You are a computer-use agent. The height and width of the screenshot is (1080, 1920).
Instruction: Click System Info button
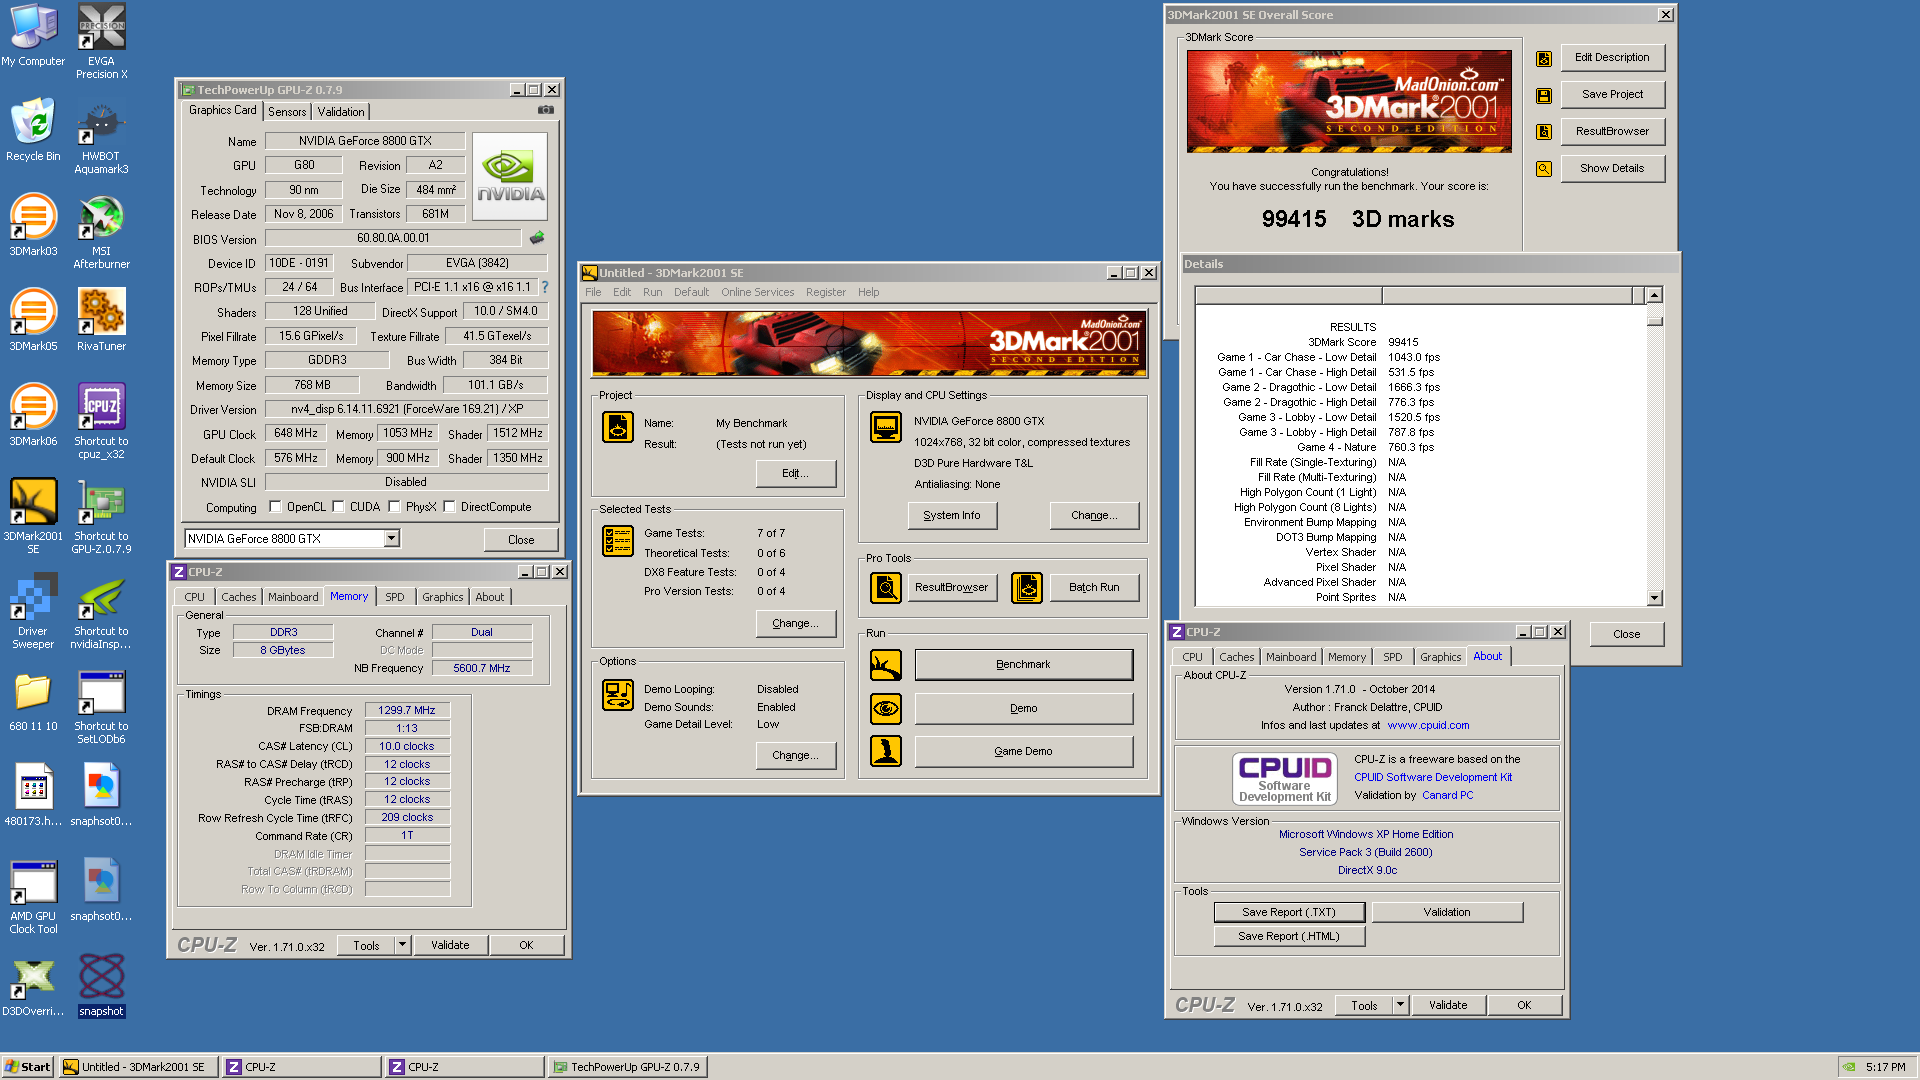click(951, 516)
